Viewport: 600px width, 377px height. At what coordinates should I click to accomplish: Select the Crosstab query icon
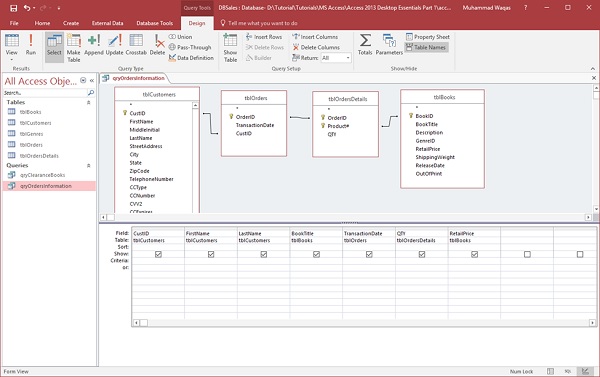tap(136, 45)
